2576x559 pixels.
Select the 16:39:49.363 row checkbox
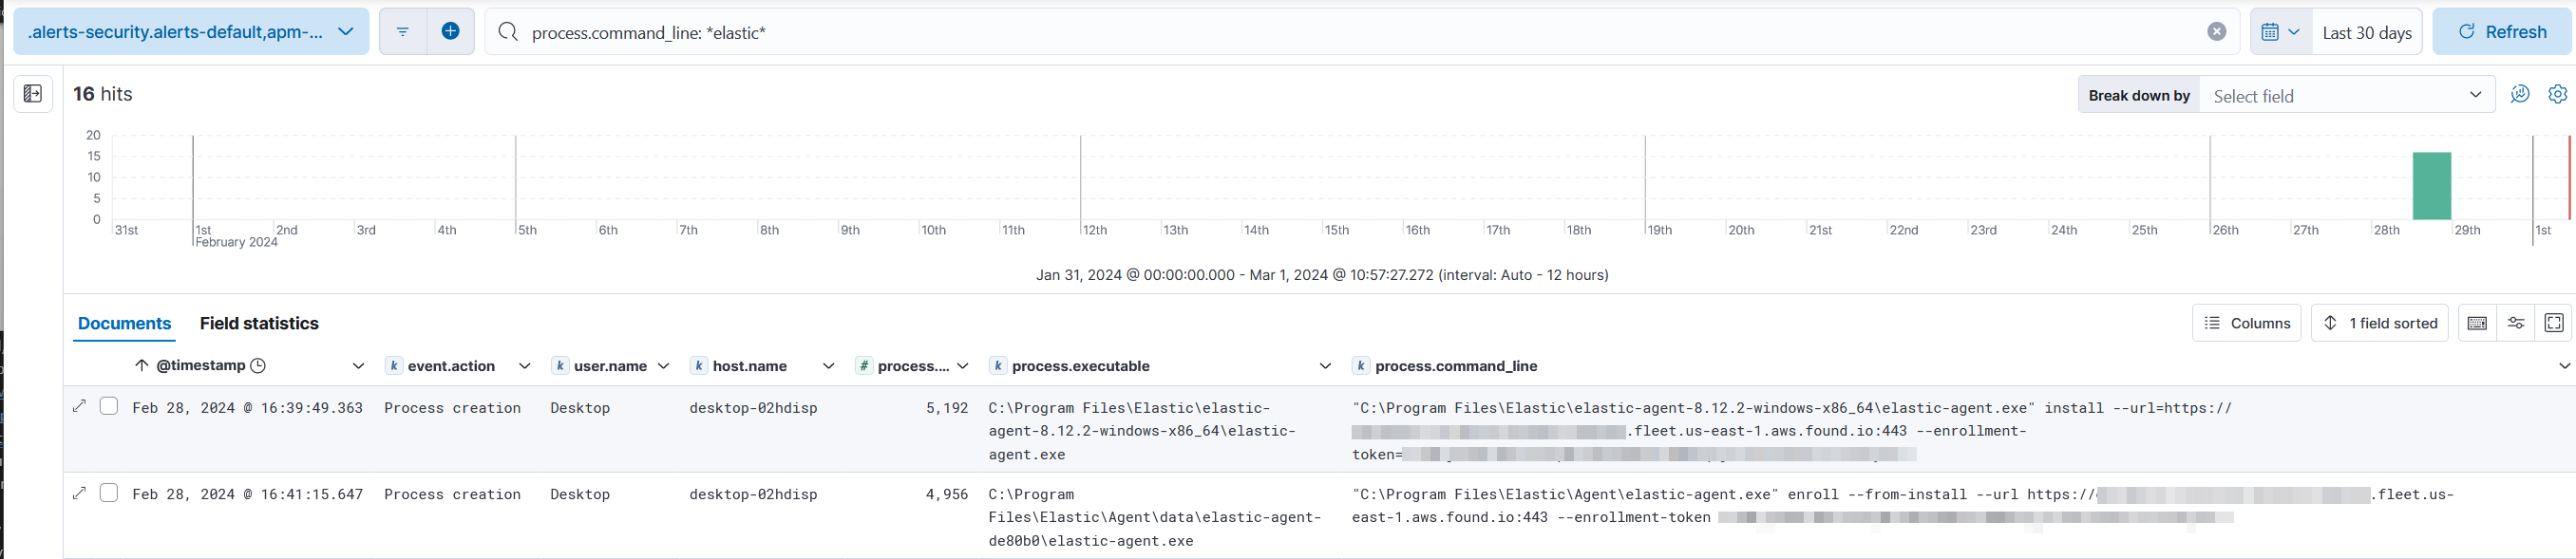109,406
